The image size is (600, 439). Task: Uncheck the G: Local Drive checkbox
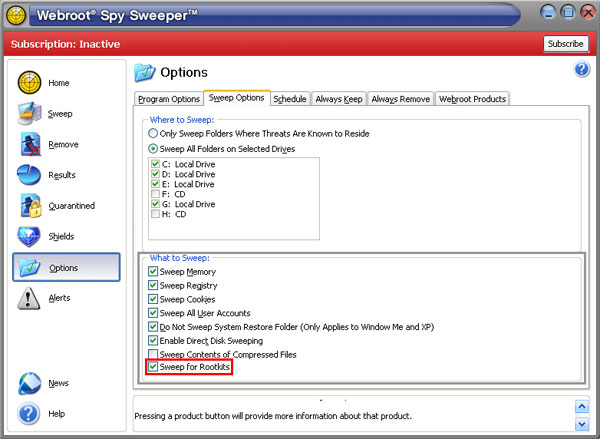coord(155,204)
